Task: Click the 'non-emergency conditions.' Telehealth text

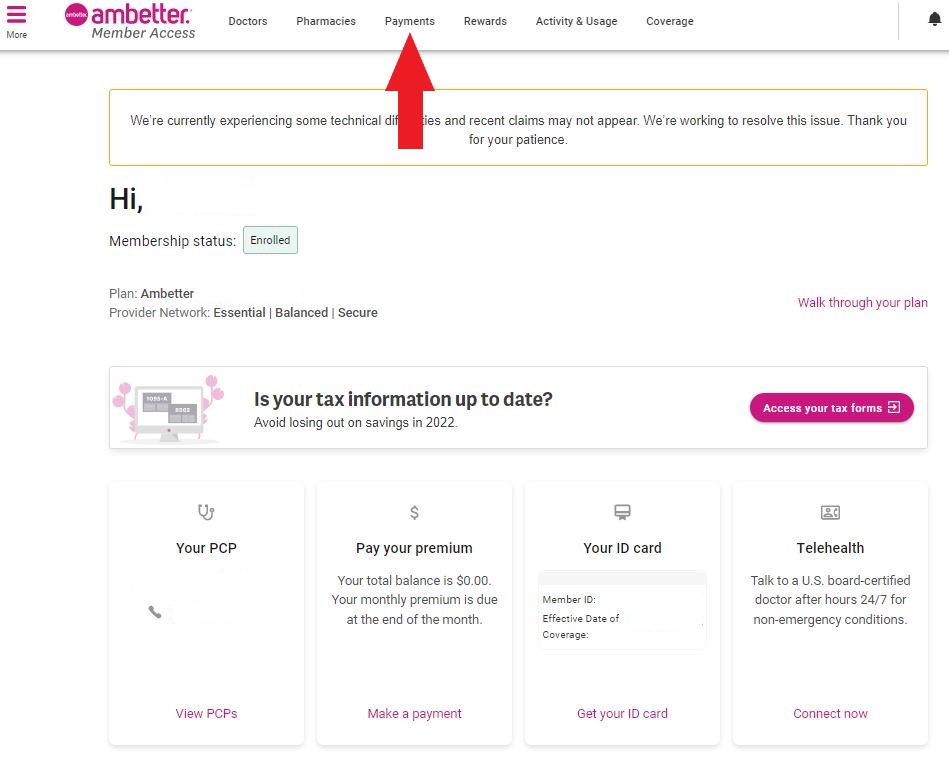Action: click(x=830, y=620)
